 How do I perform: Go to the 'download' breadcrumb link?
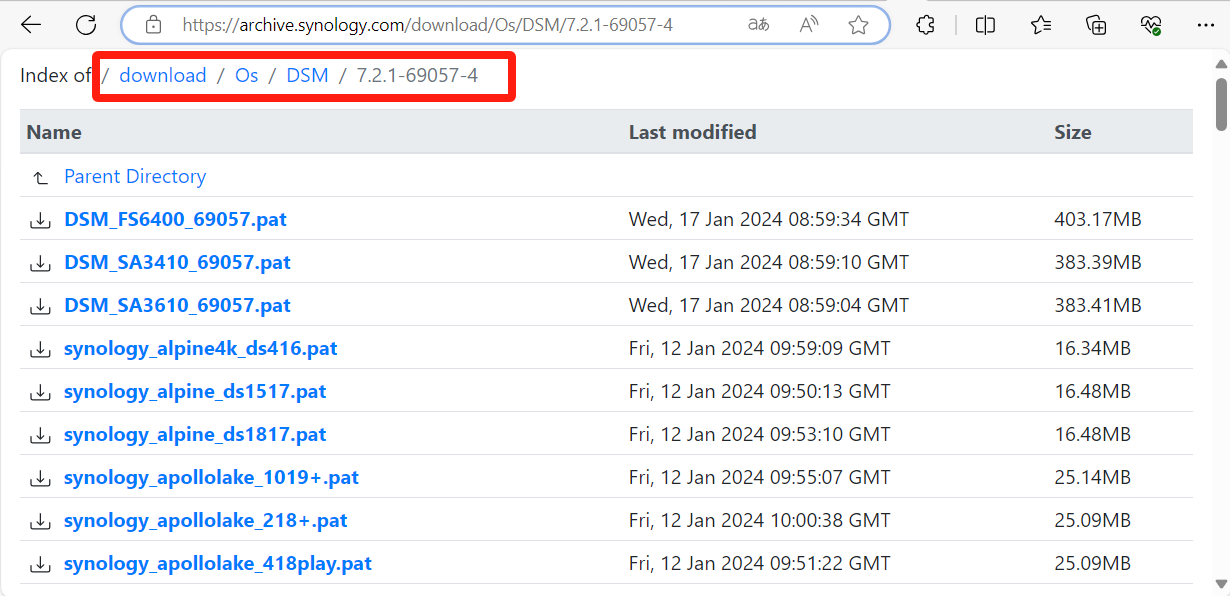162,75
